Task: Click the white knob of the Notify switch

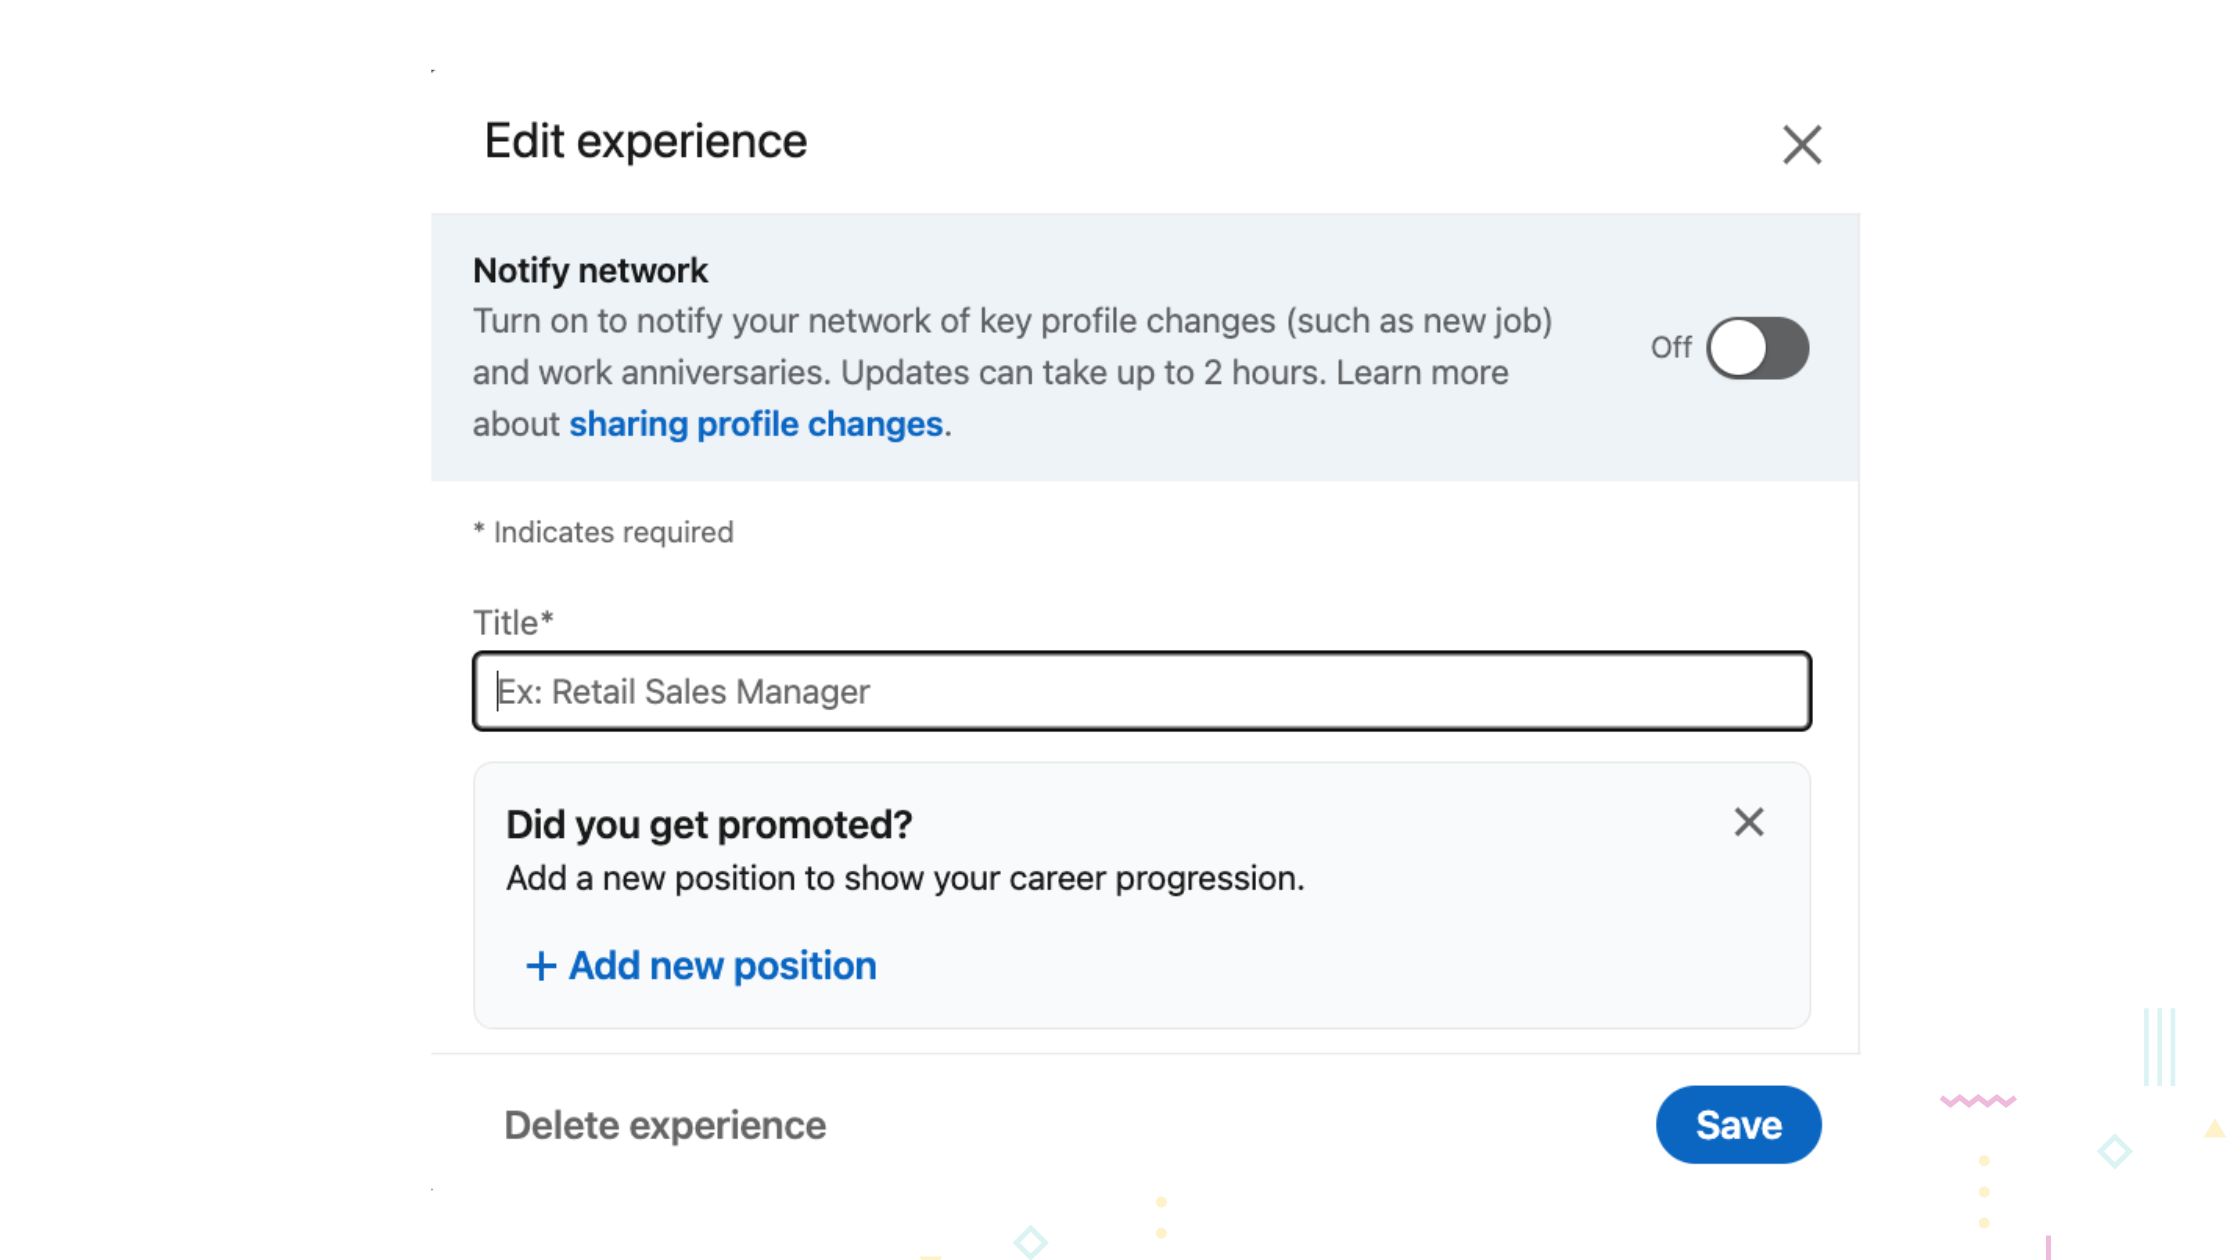Action: [x=1738, y=348]
